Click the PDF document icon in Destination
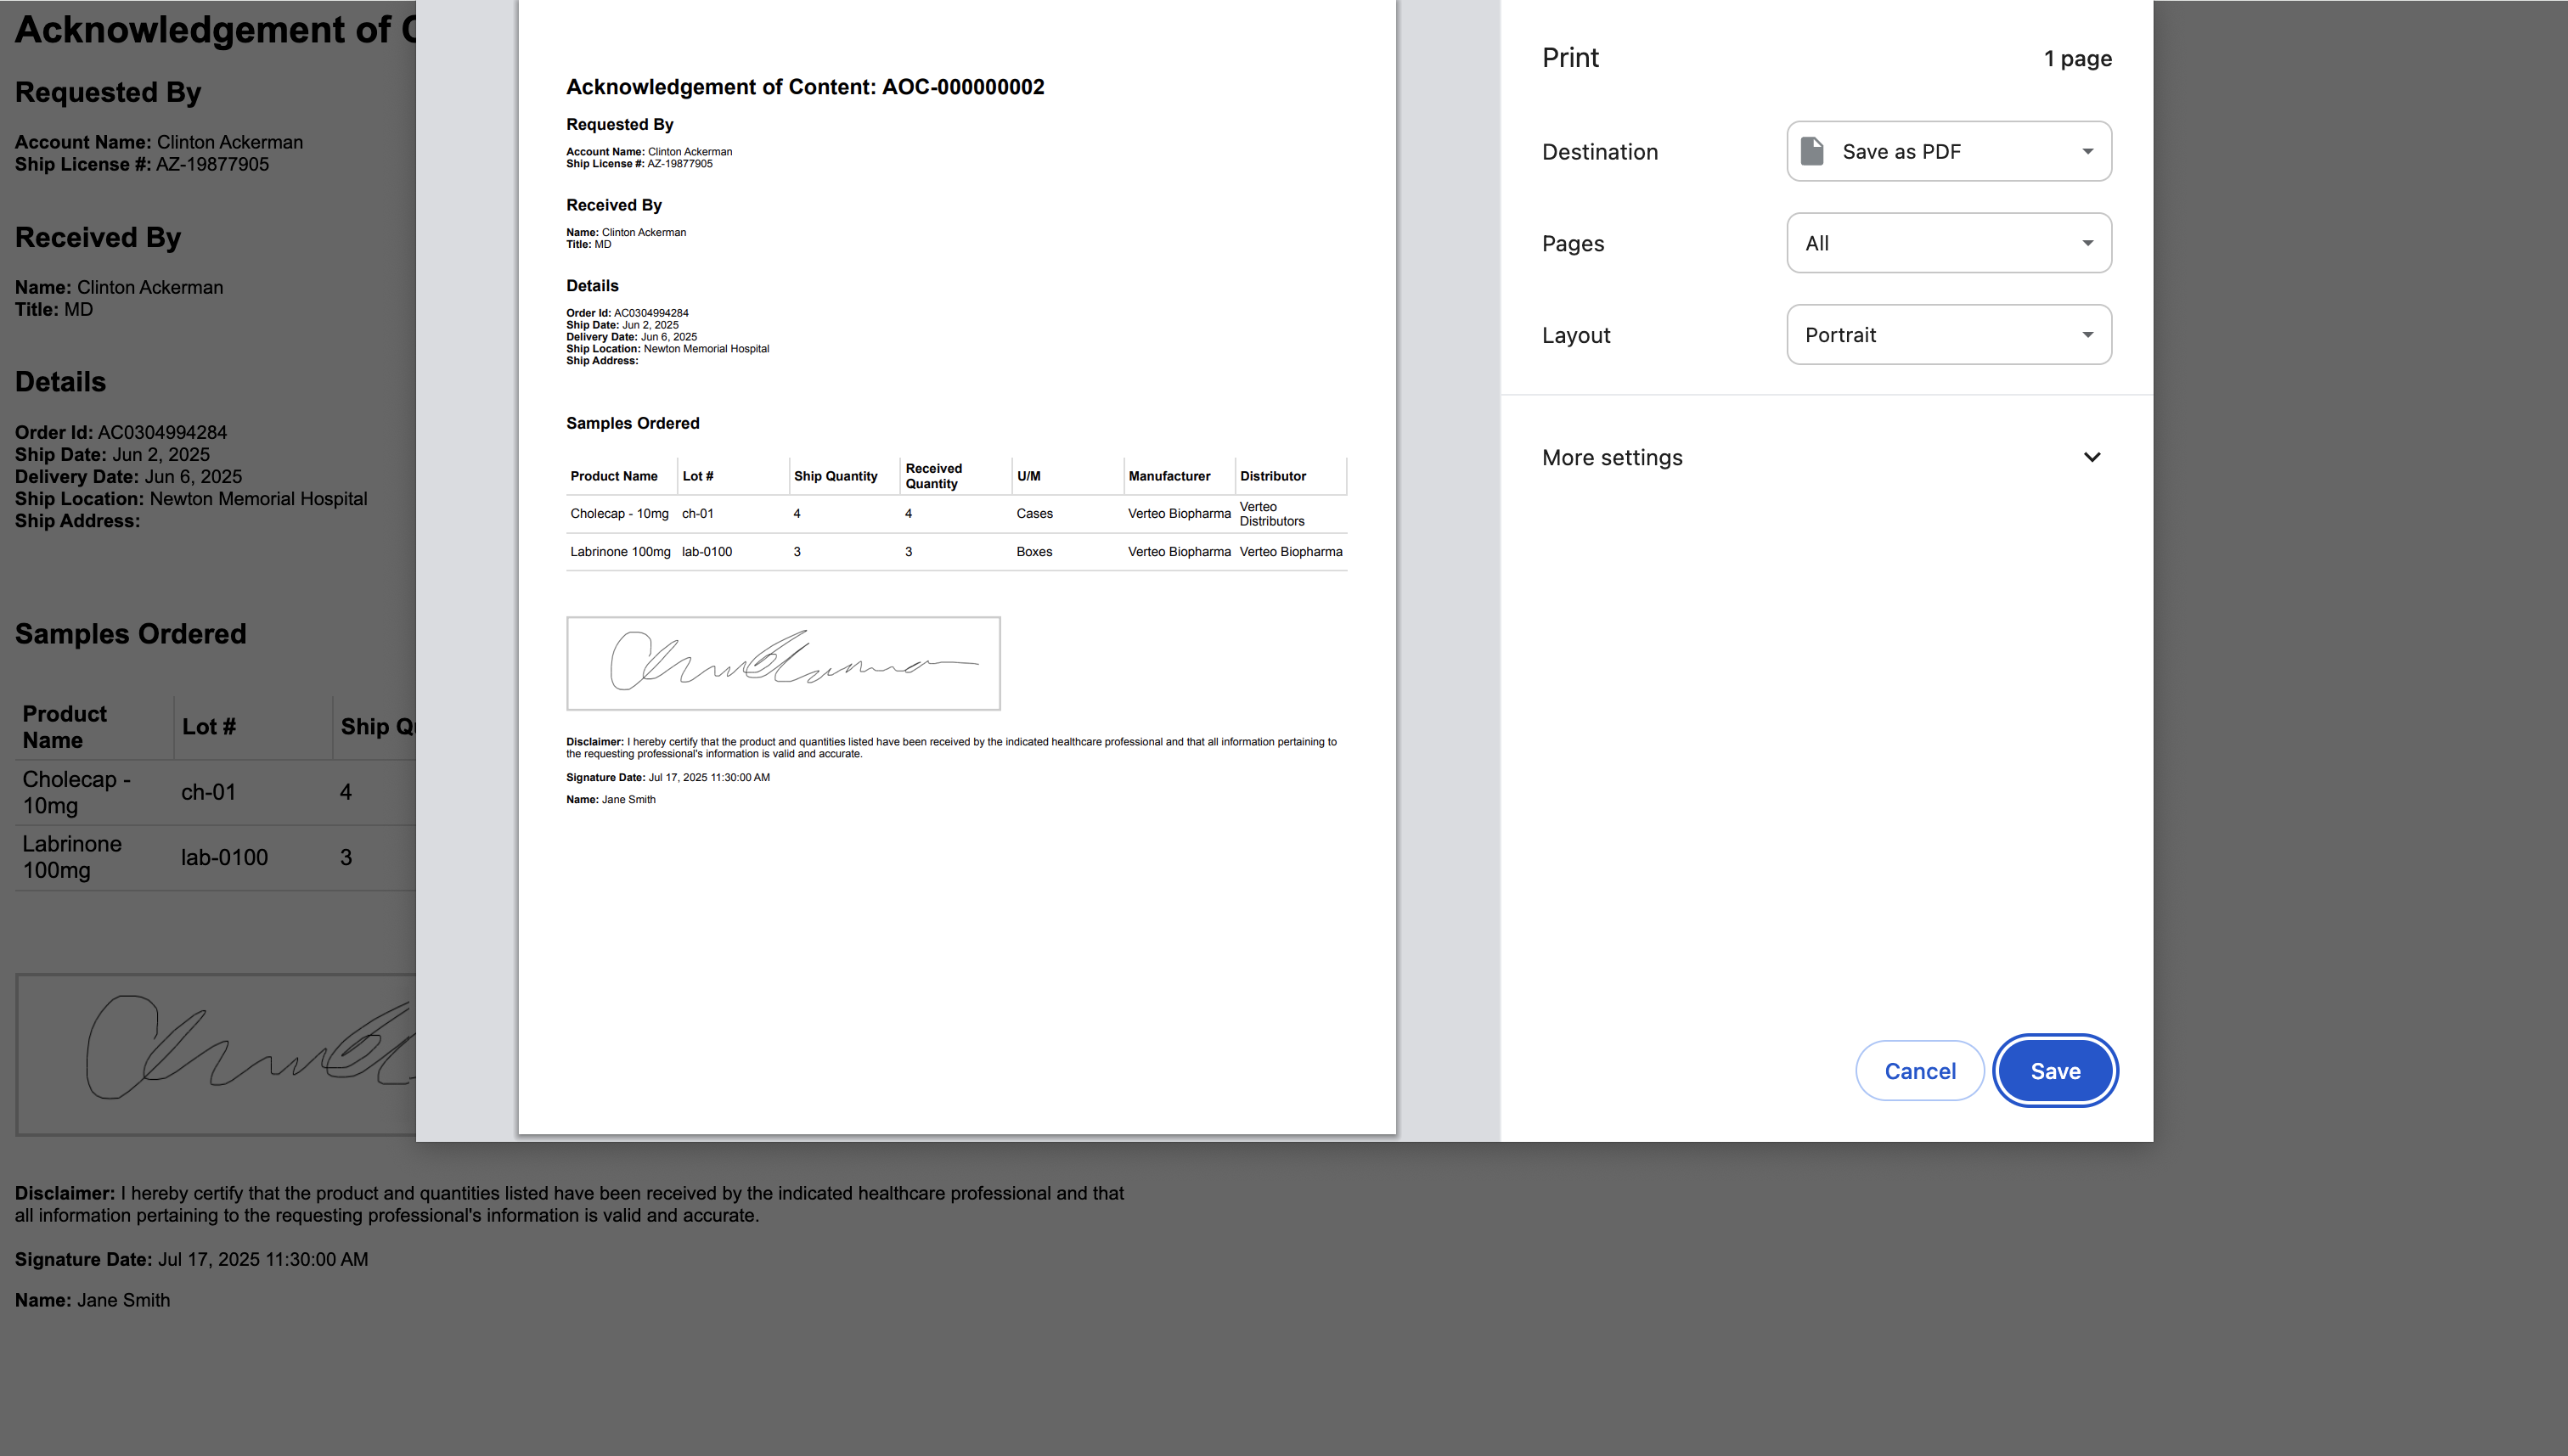The width and height of the screenshot is (2568, 1456). [1812, 151]
